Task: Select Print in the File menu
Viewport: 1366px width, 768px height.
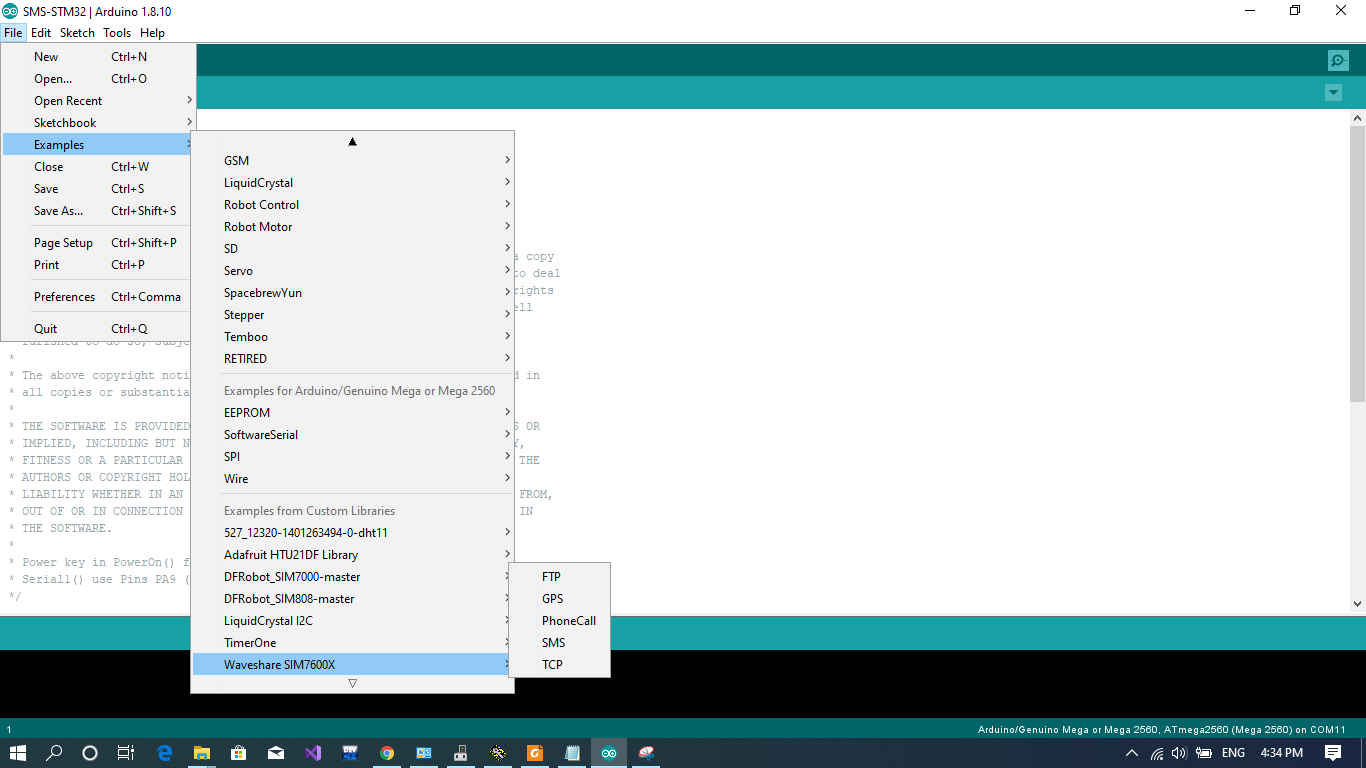Action: pyautogui.click(x=98, y=265)
